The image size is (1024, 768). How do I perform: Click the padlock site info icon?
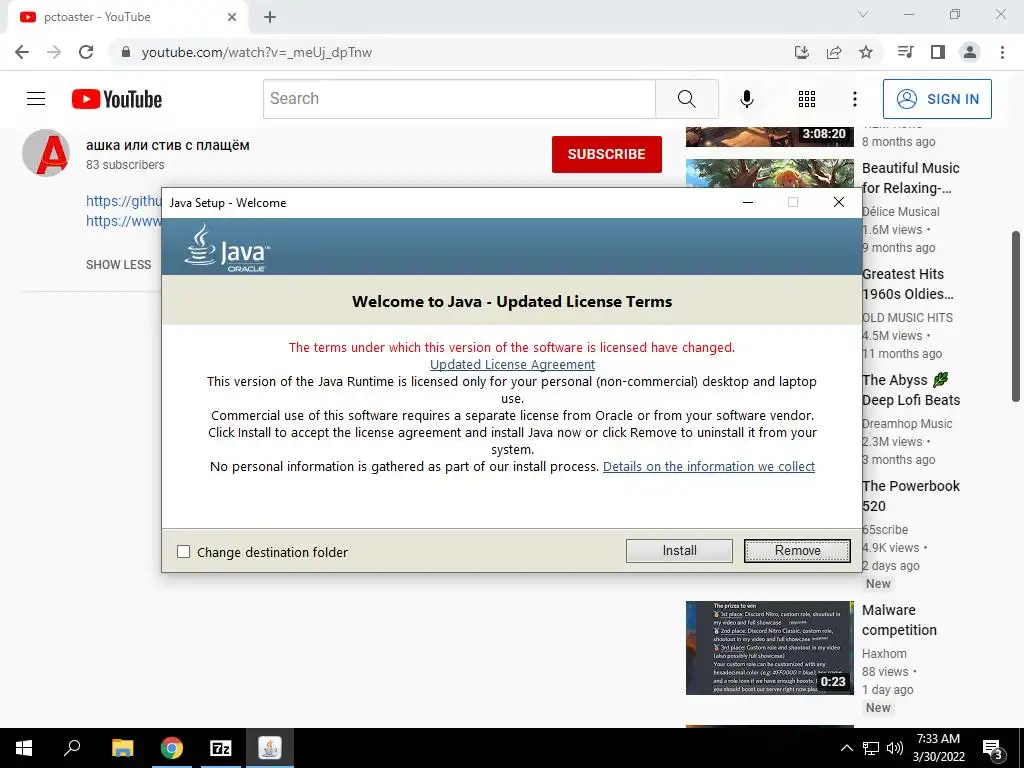click(x=126, y=52)
